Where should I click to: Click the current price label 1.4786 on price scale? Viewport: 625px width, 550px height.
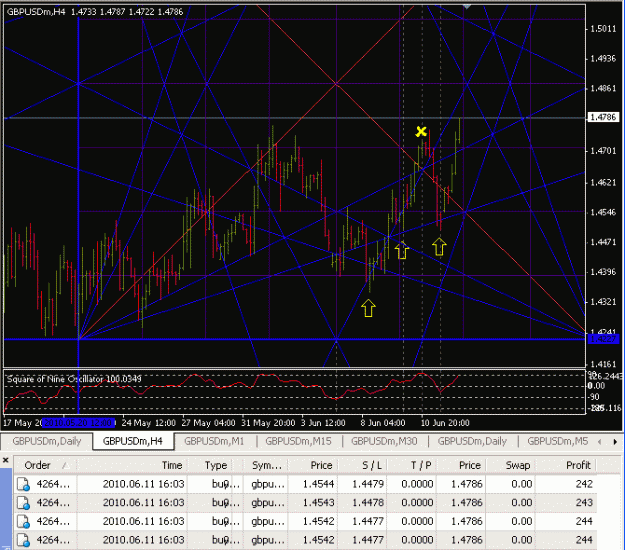pyautogui.click(x=603, y=117)
